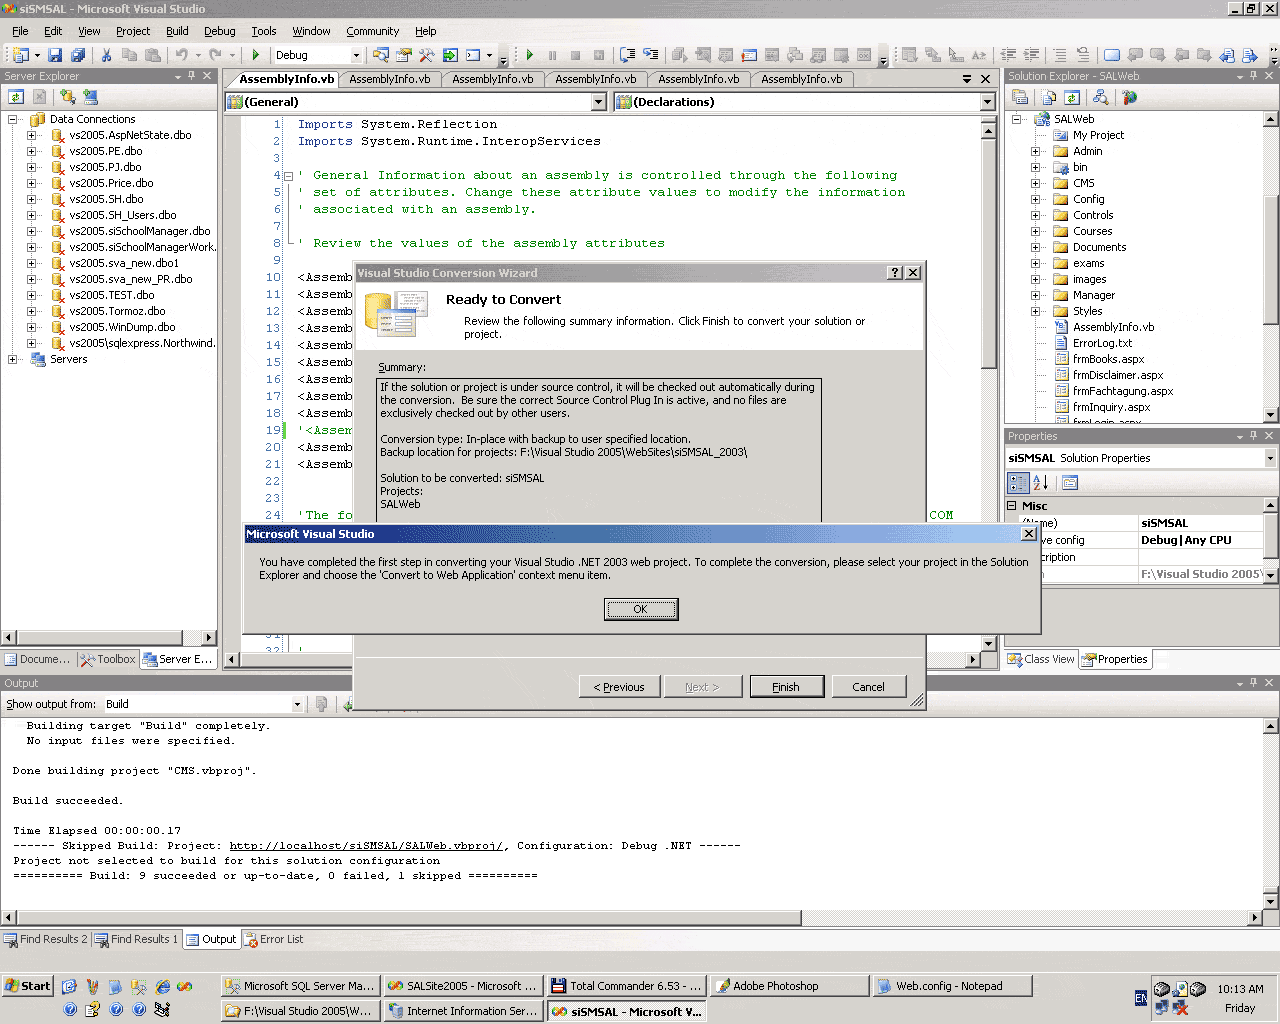Switch to the Error List tab
The image size is (1280, 1024).
[273, 939]
